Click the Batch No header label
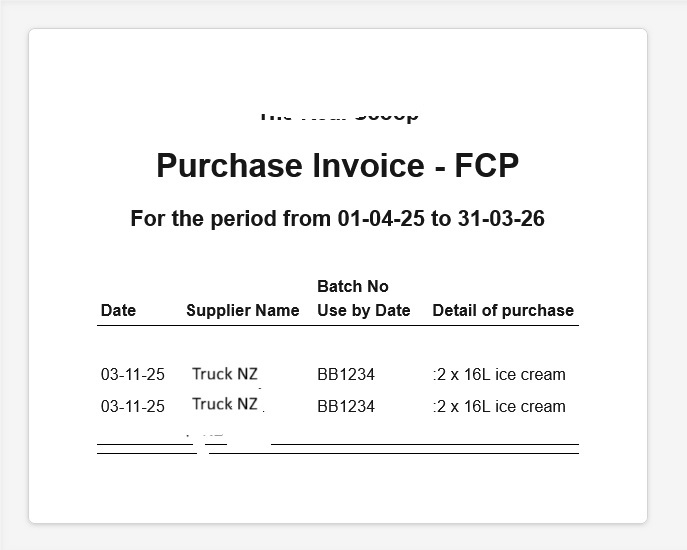 [x=353, y=286]
